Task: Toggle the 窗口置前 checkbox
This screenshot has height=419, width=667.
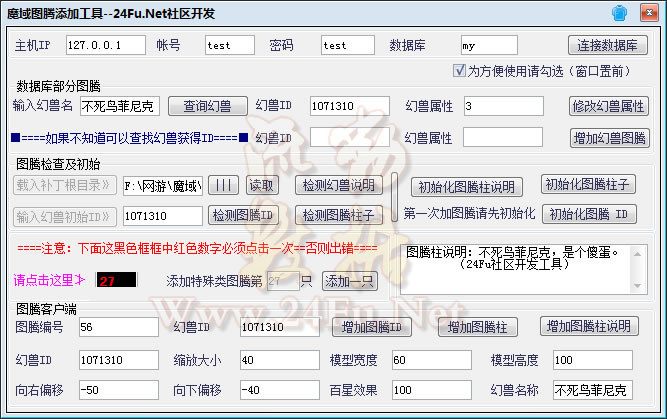Action: click(x=460, y=72)
